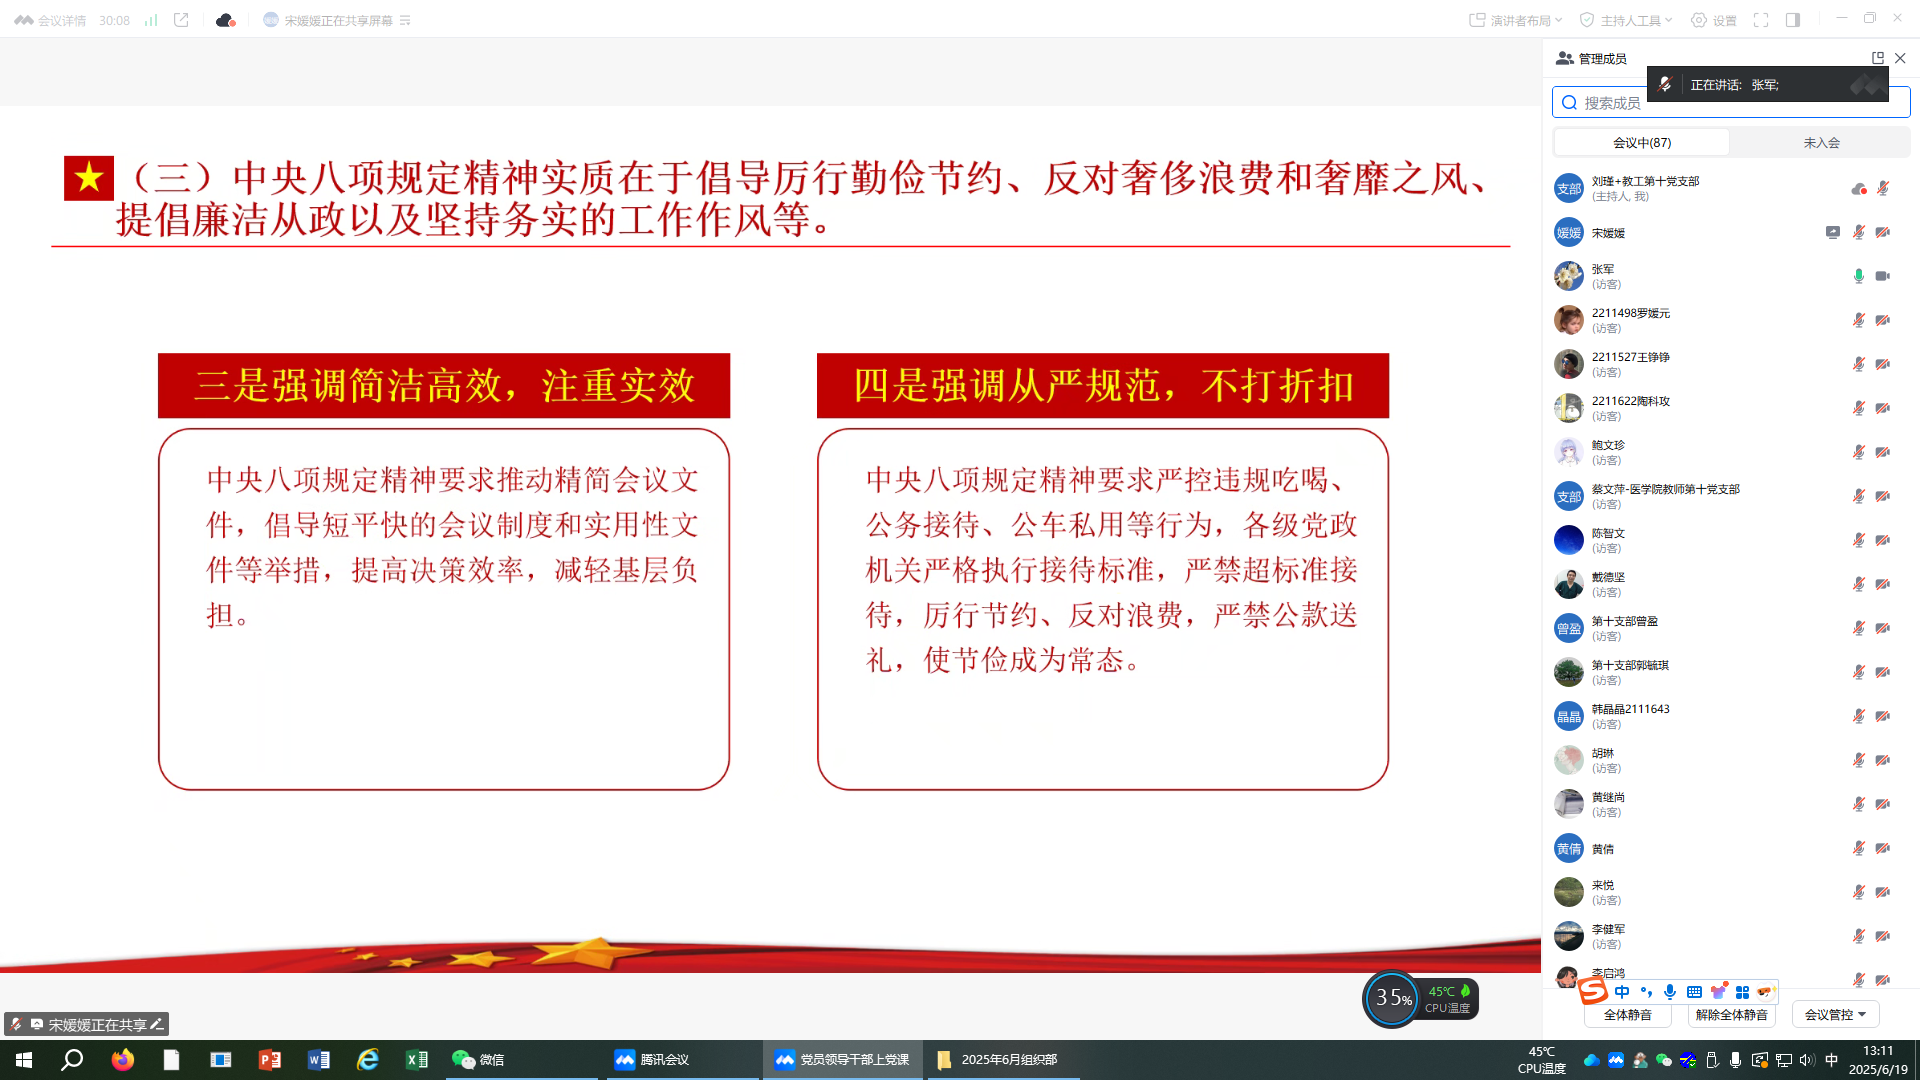Viewport: 1920px width, 1080px height.
Task: Click 全体静音 button
Action: [x=1627, y=1014]
